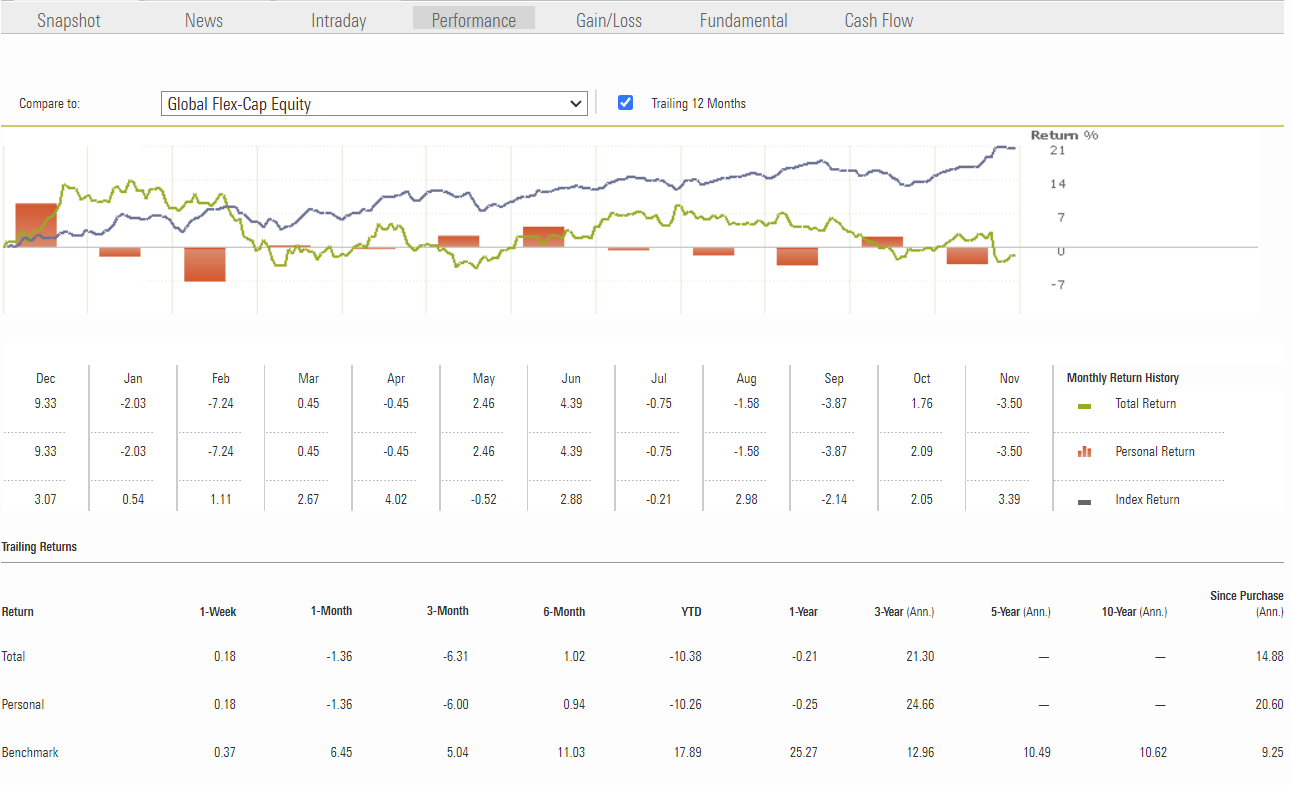The width and height of the screenshot is (1291, 785).
Task: Switch to the Snapshot tab
Action: pos(69,20)
